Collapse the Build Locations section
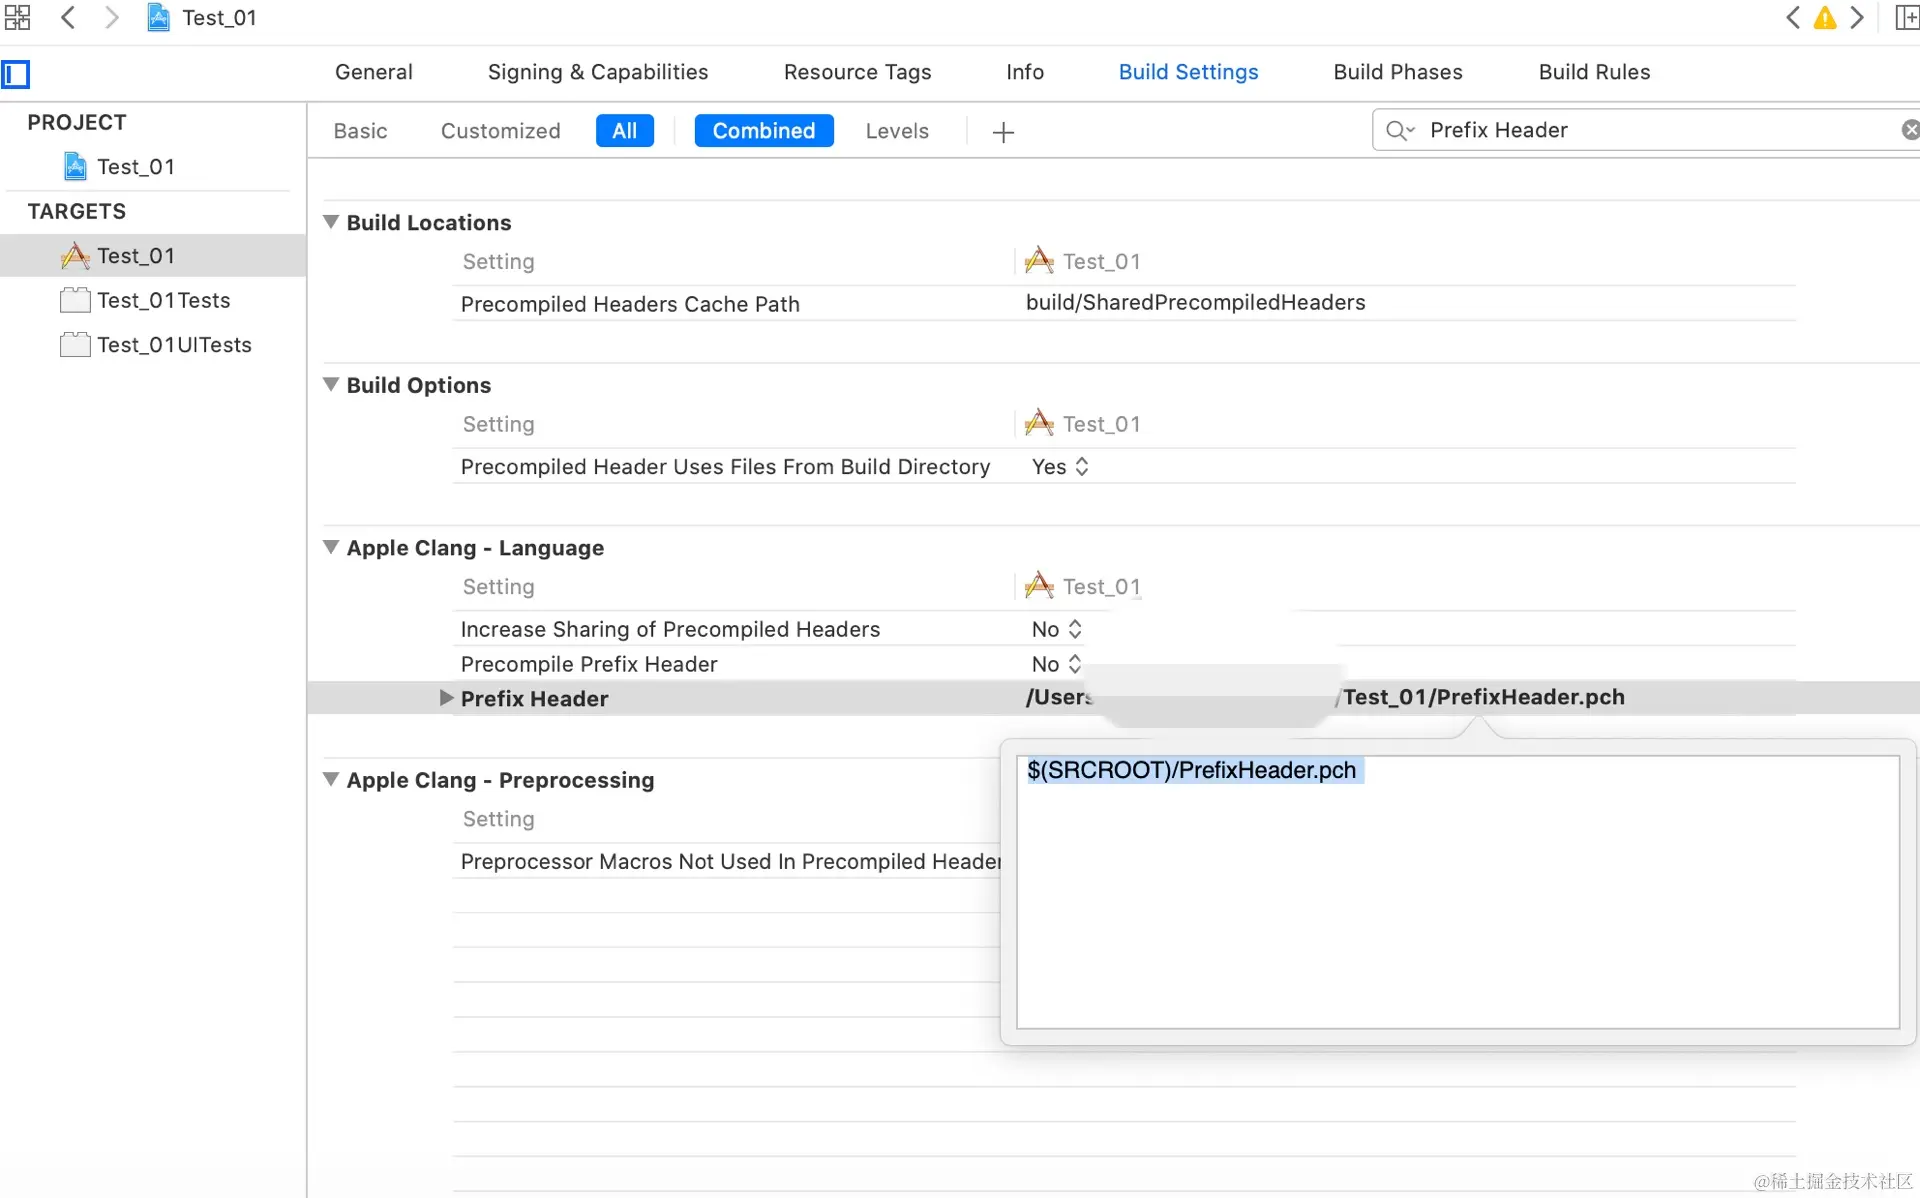Image resolution: width=1920 pixels, height=1198 pixels. pyautogui.click(x=331, y=222)
